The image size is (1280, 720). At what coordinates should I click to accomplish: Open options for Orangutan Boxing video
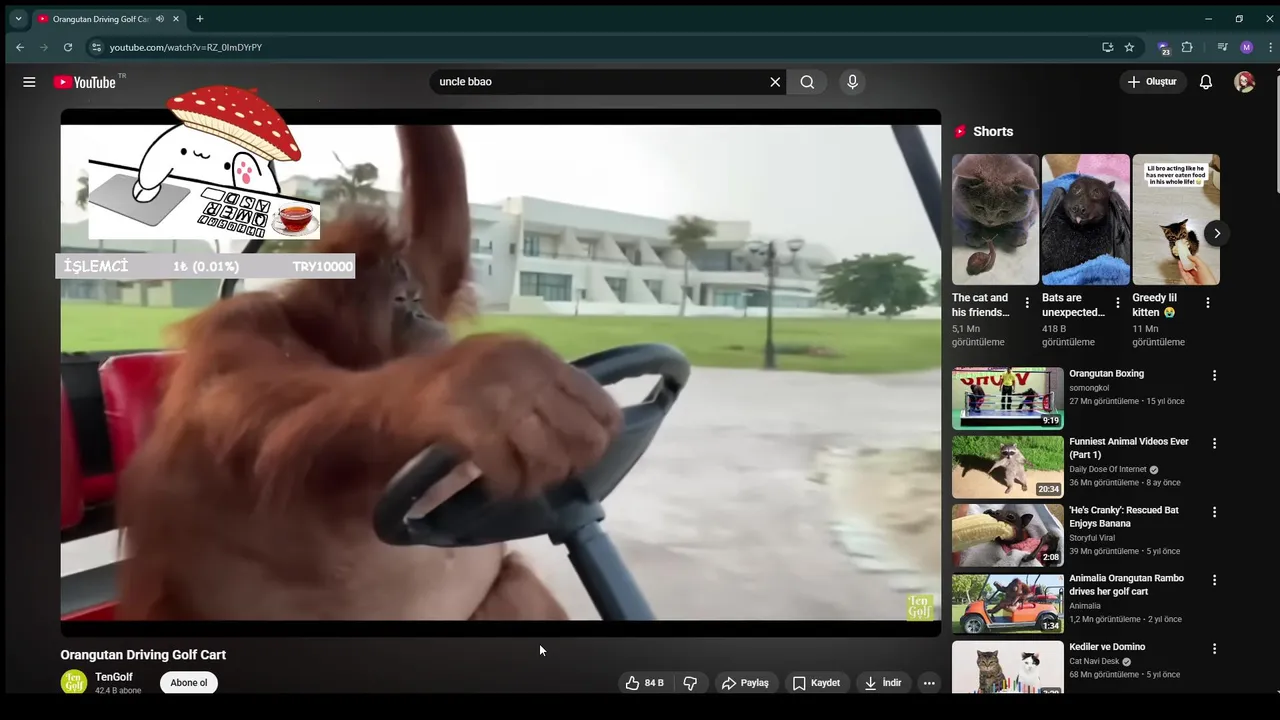[1215, 376]
